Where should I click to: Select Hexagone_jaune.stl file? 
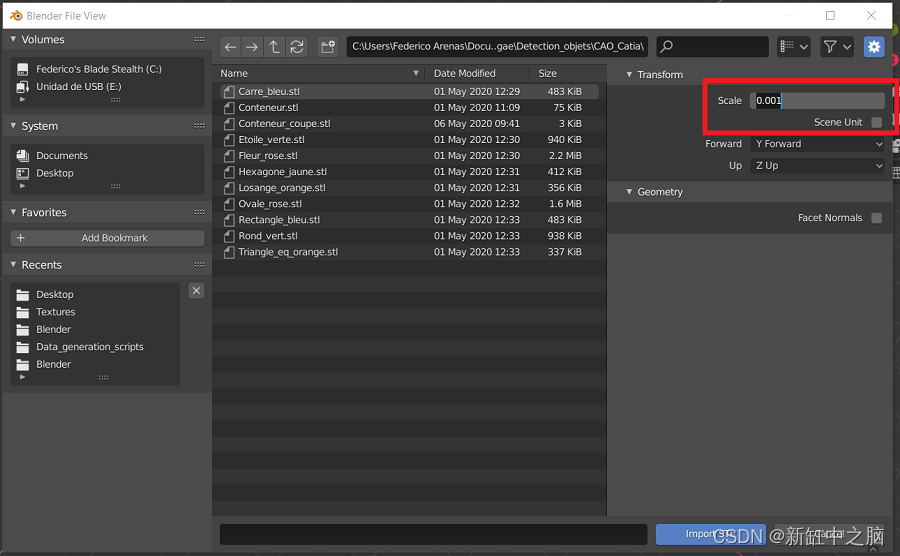tap(409, 172)
